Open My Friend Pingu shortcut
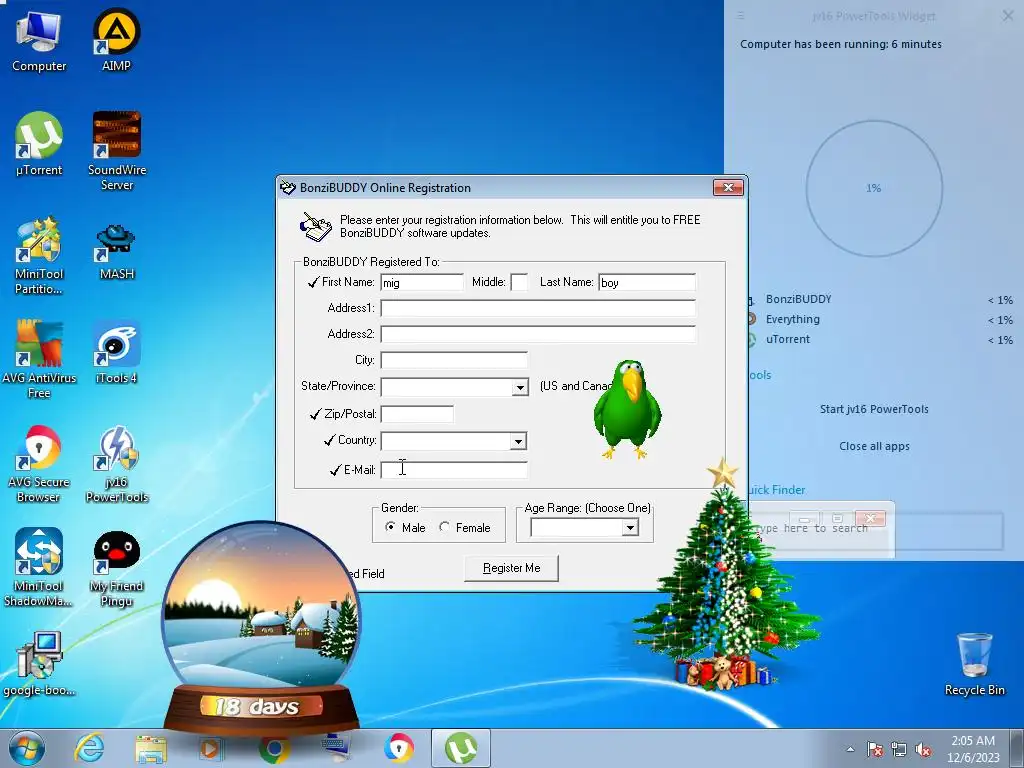The image size is (1024, 768). point(117,568)
